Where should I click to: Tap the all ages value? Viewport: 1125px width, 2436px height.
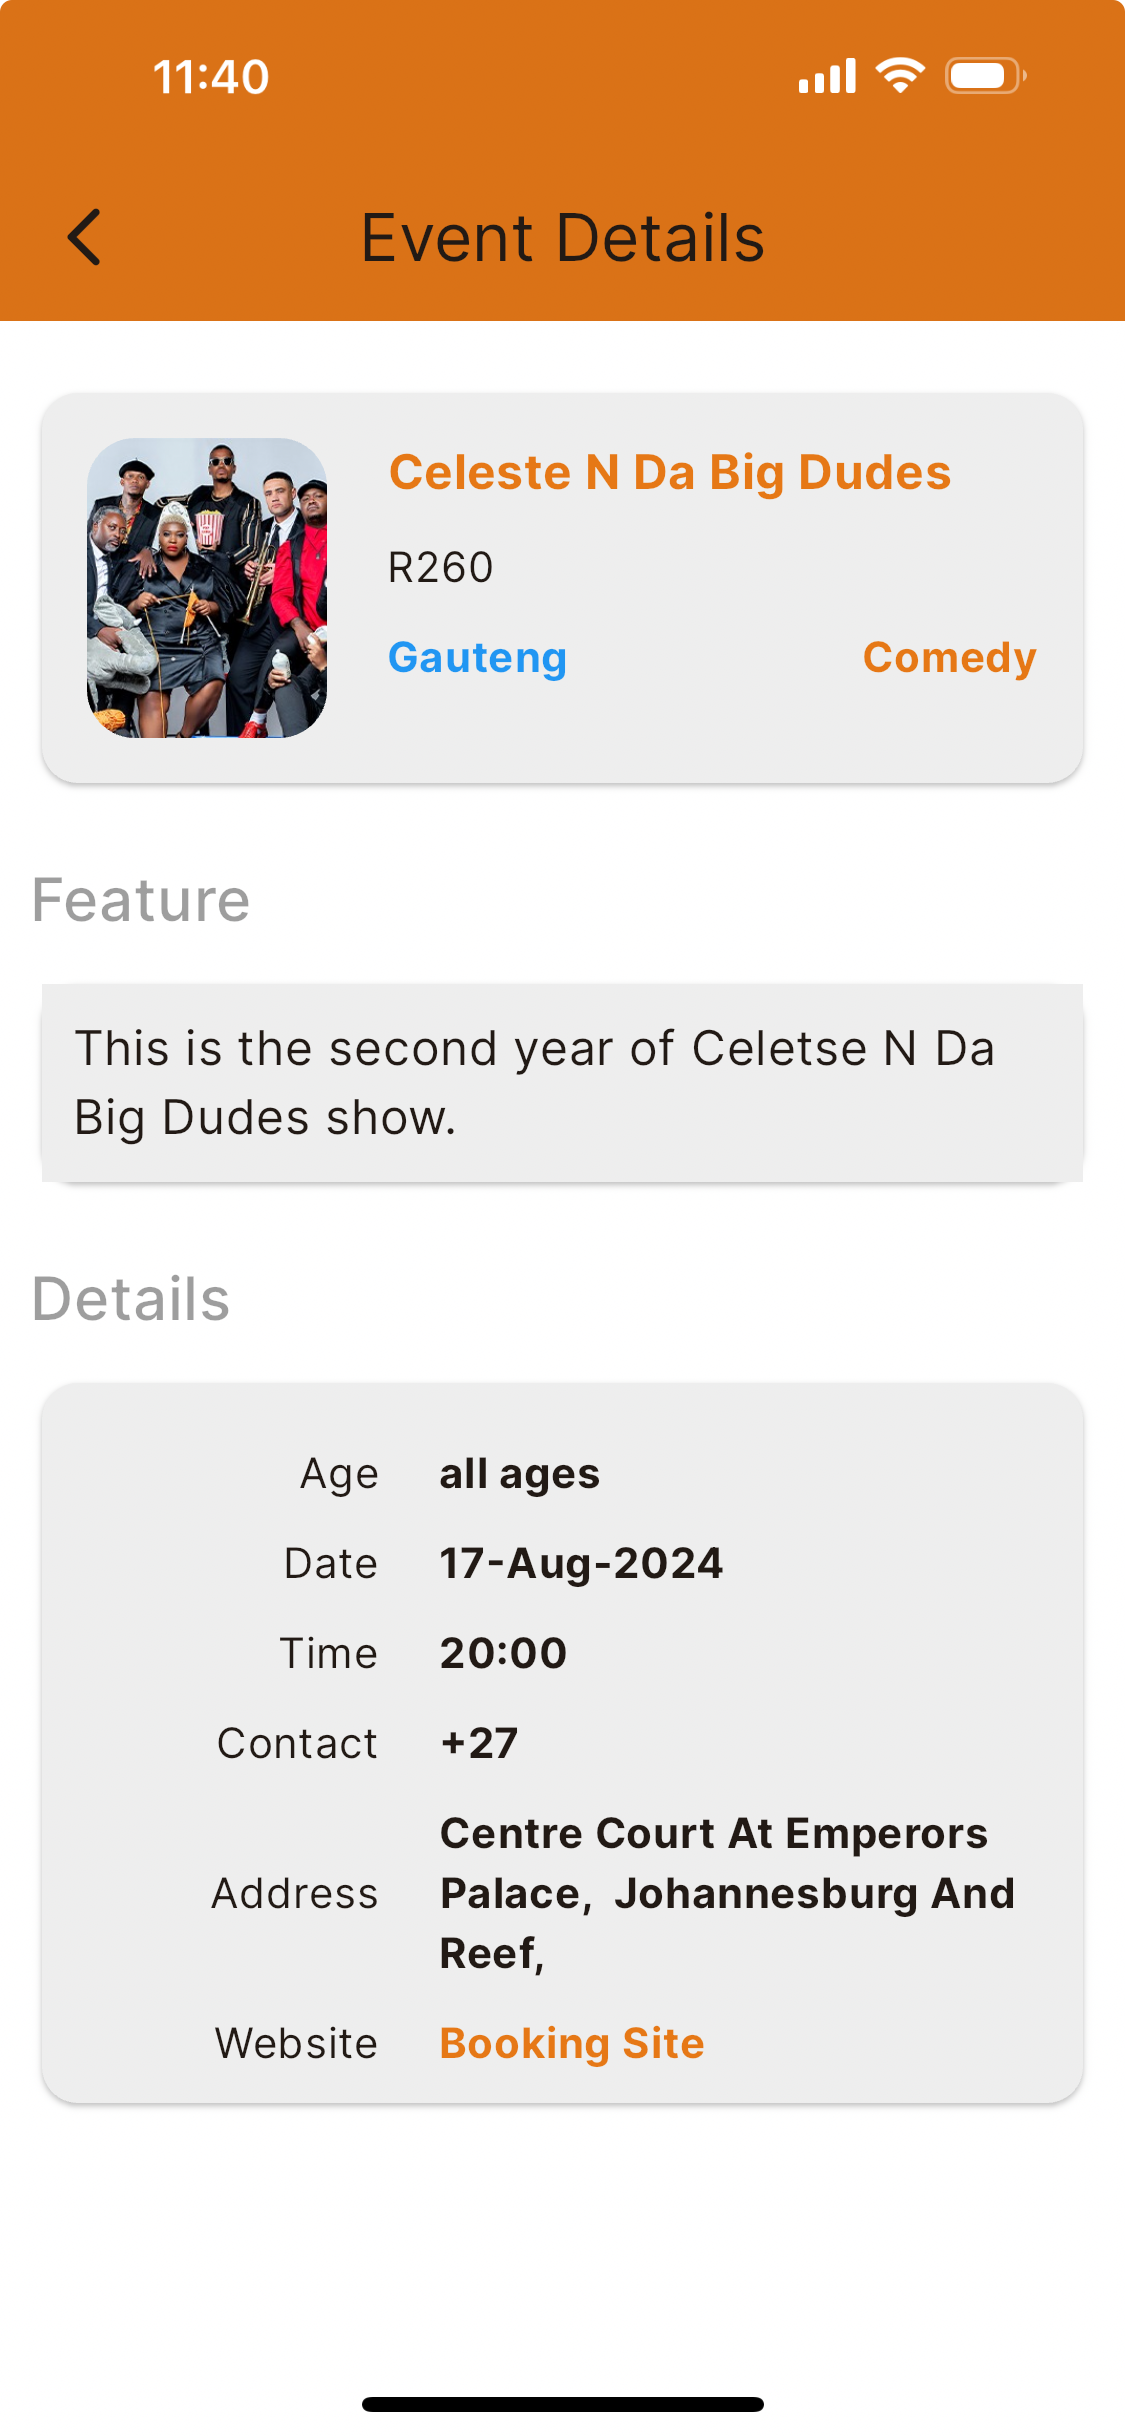[x=519, y=1473]
